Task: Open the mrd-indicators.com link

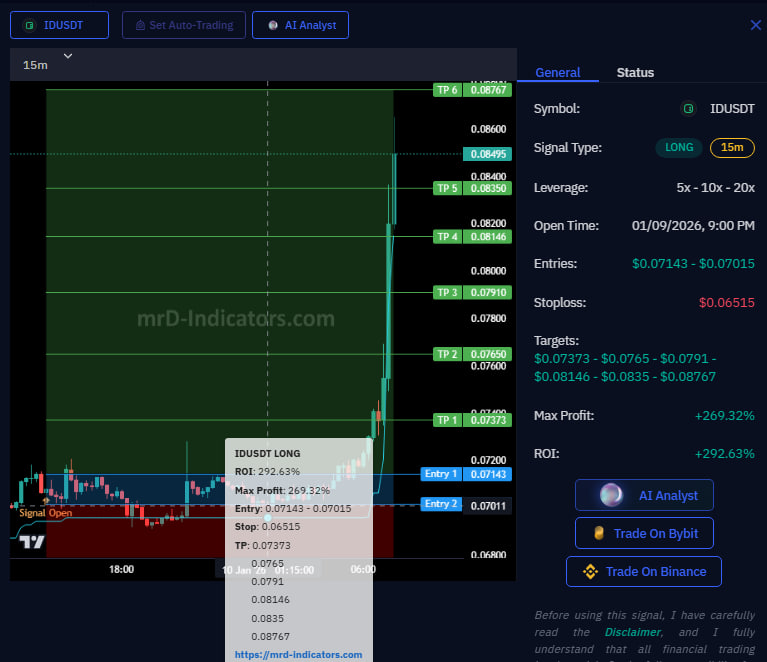Action: 298,655
